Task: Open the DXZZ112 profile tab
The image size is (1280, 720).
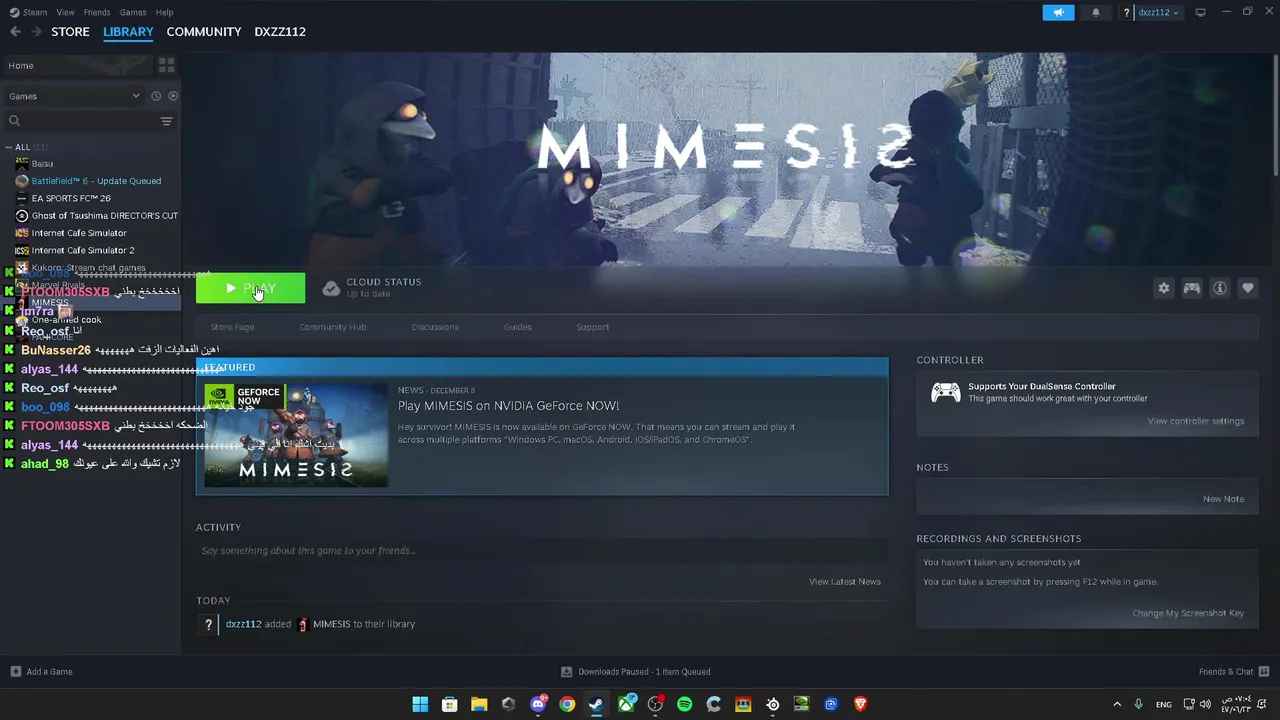Action: click(280, 32)
